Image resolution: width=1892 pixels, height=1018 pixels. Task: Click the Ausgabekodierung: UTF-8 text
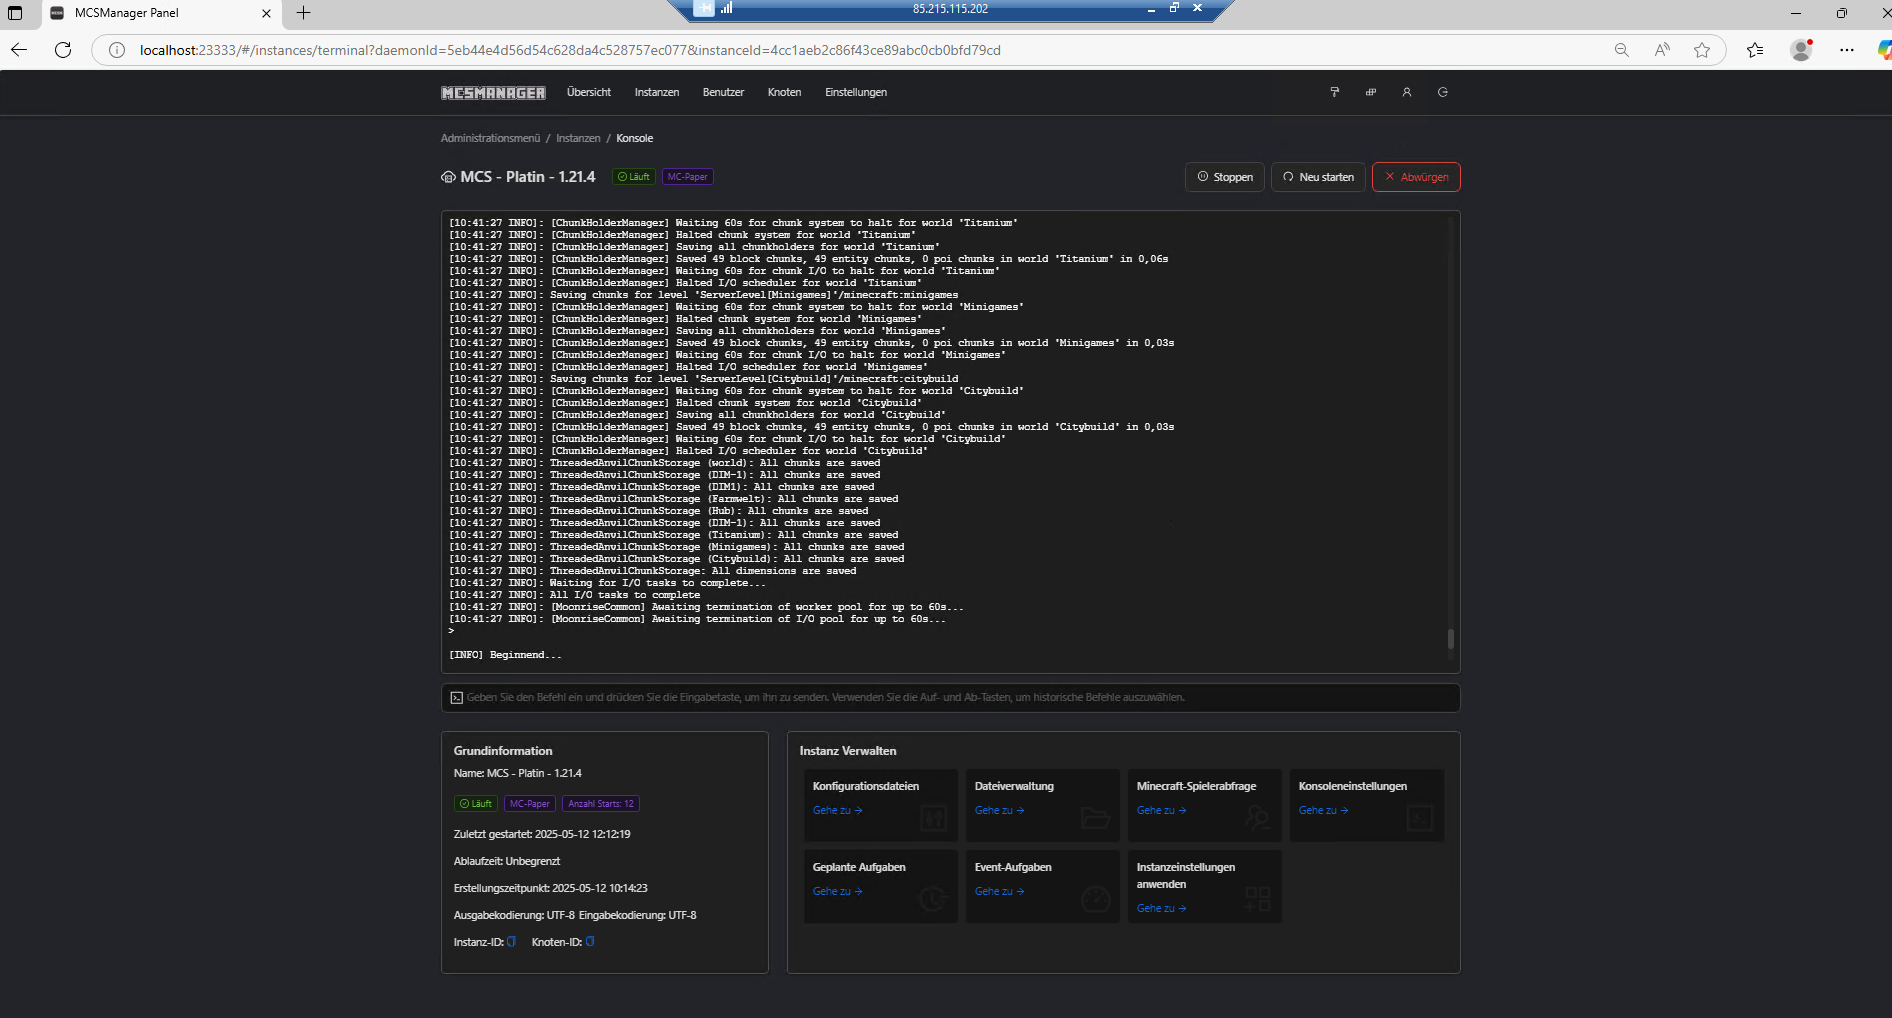[x=514, y=915]
